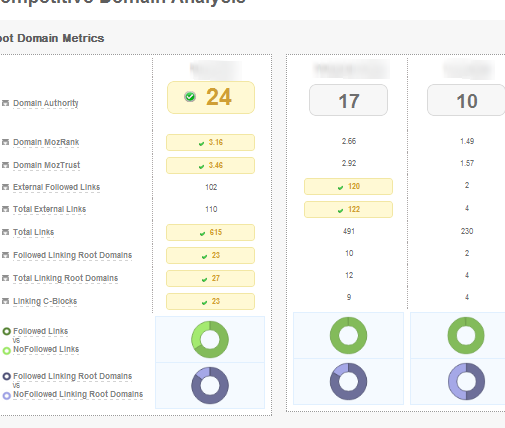
Task: Click the MozTrust value 2.92
Action: (349, 163)
